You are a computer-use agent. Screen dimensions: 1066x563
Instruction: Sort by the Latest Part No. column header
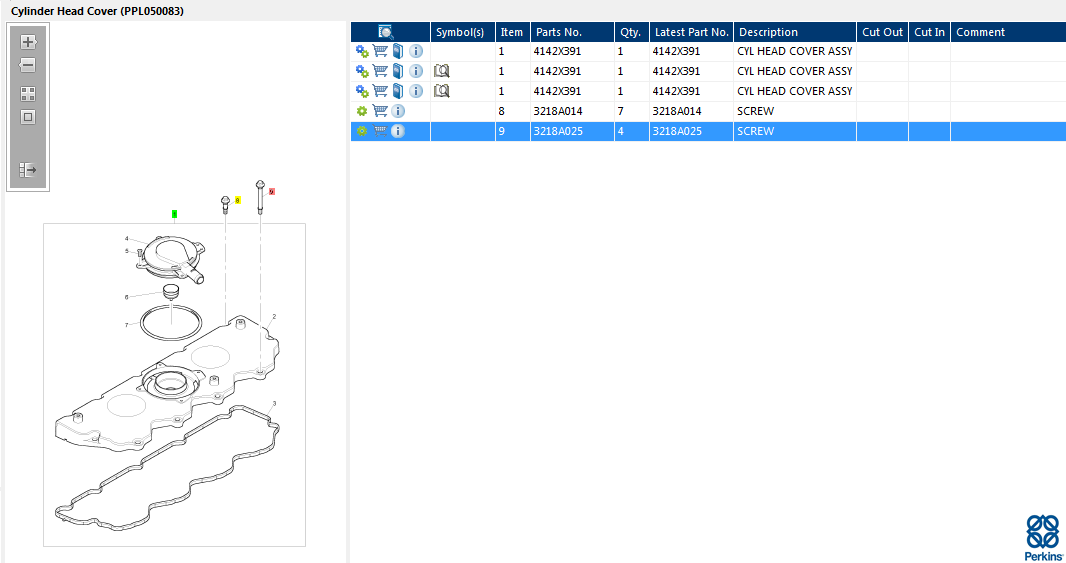coord(691,32)
